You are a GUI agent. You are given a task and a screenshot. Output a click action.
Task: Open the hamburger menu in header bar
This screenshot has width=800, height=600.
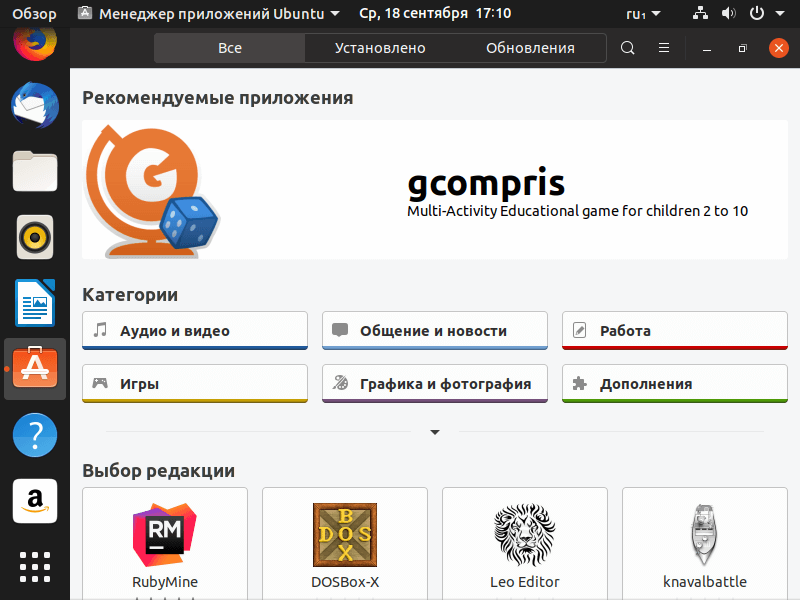664,48
